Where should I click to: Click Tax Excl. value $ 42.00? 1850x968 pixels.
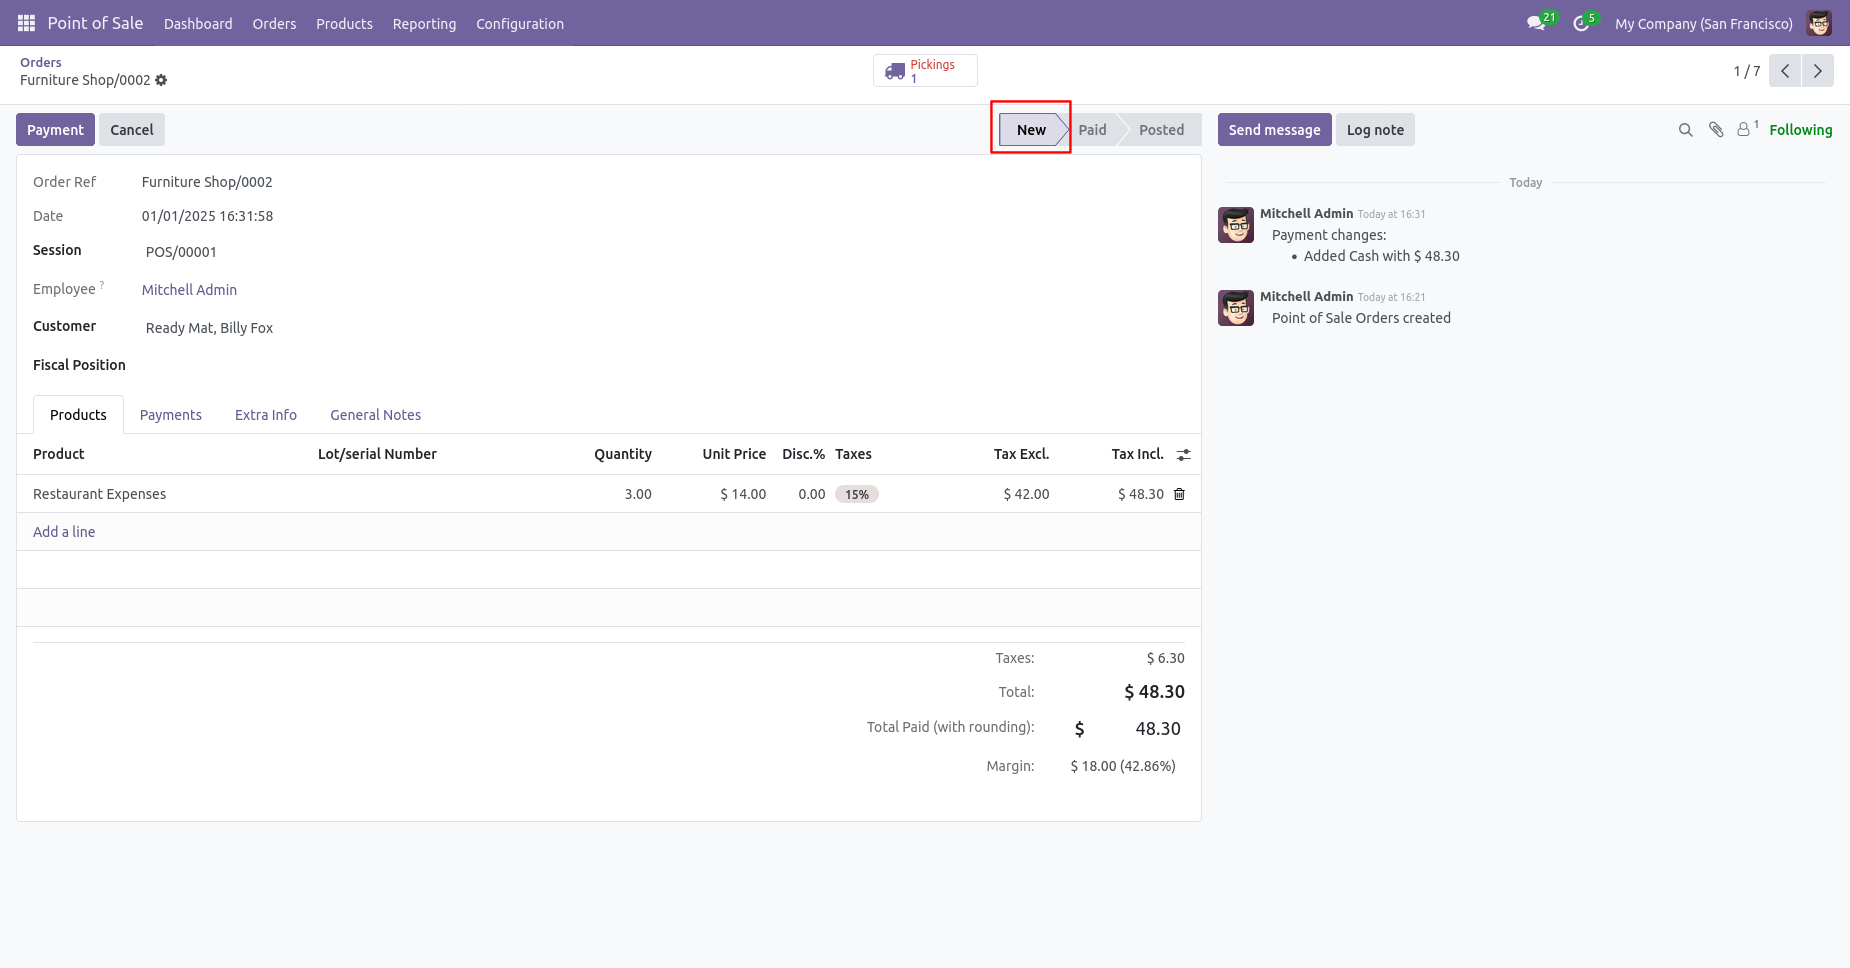pos(1026,494)
